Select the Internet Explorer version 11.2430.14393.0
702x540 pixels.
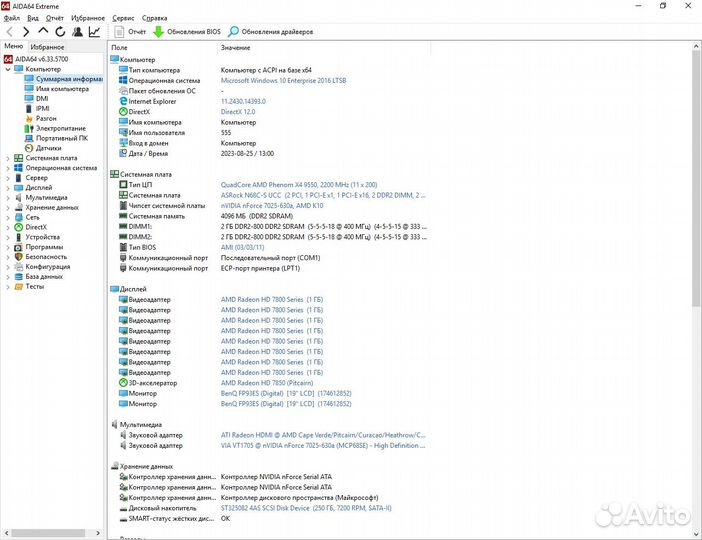(243, 102)
